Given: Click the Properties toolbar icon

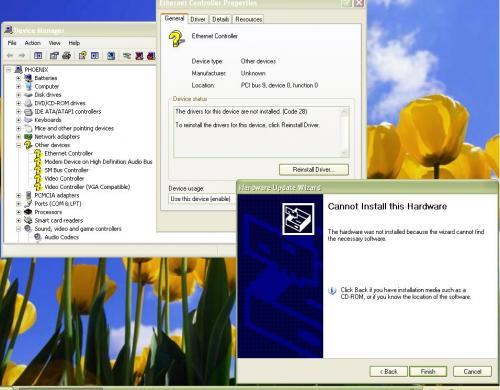Looking at the screenshot, I should click(x=54, y=56).
